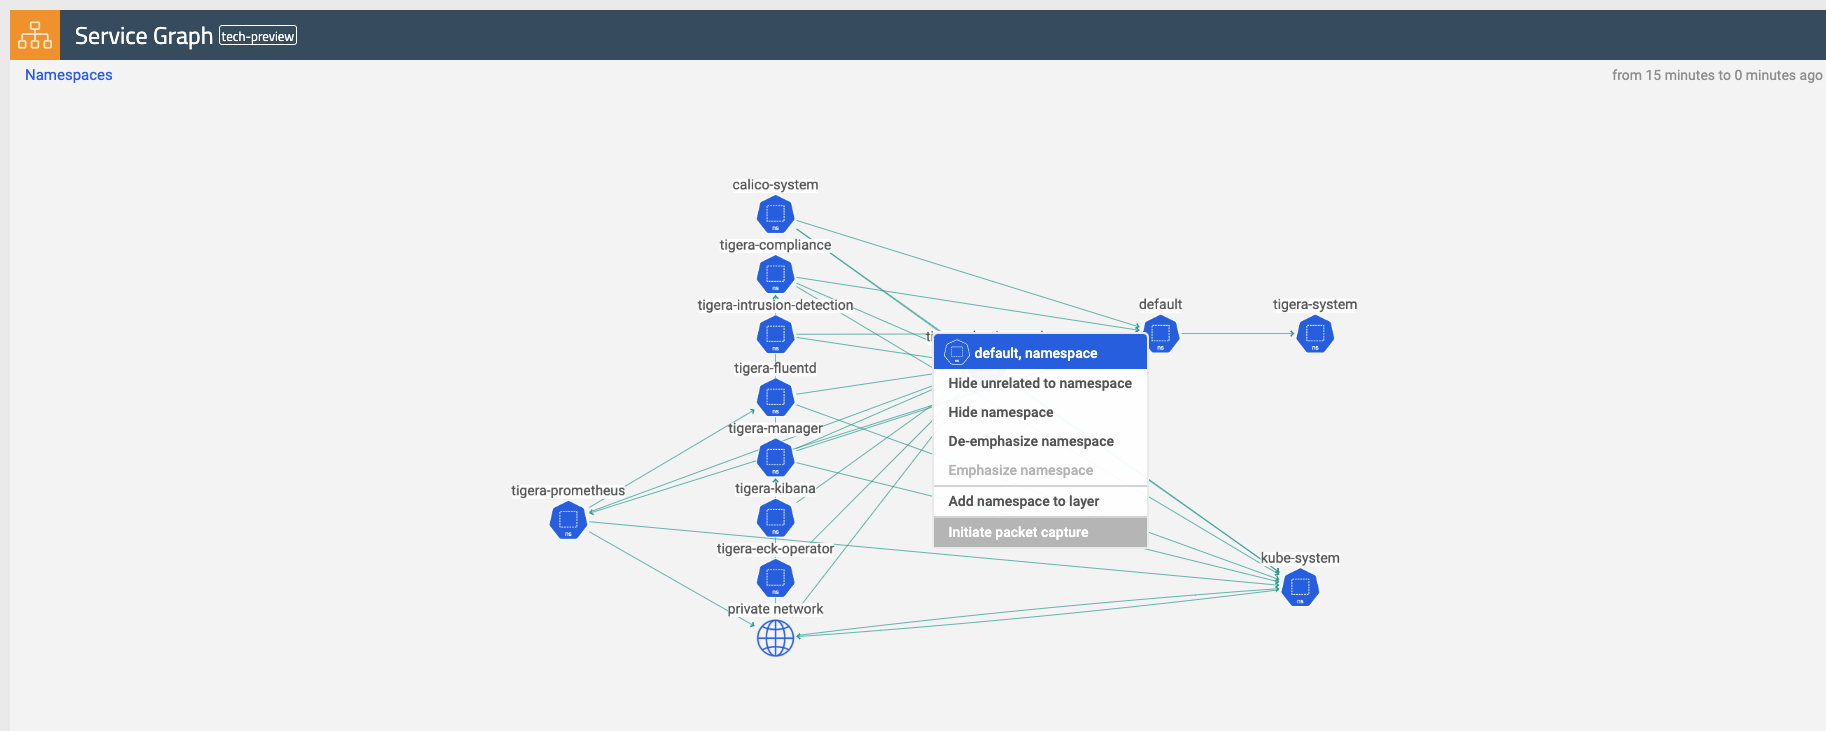Click the tigera-prometheus label
Screen dimensions: 1826x731
[568, 490]
